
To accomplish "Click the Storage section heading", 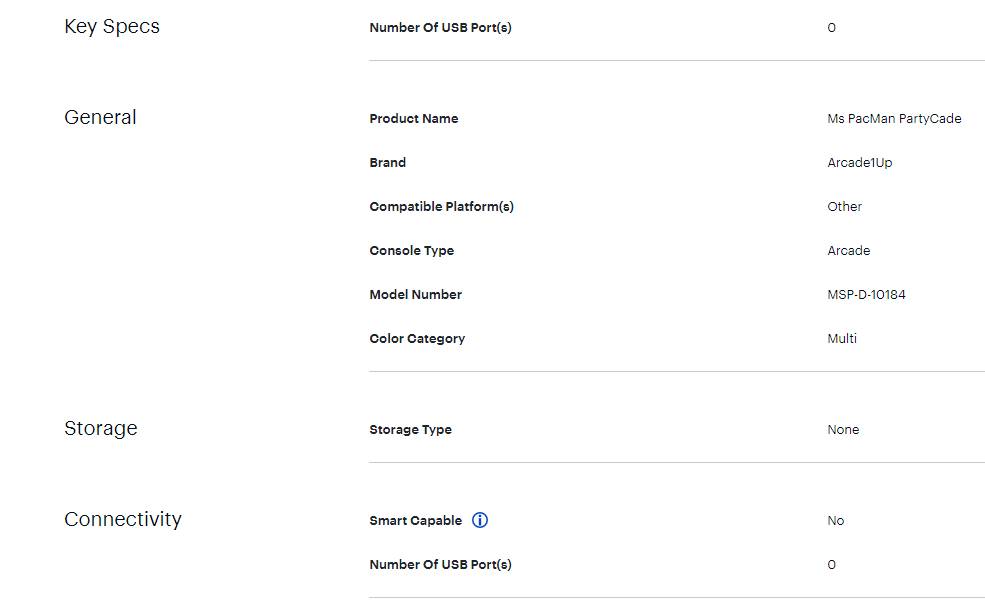I will [101, 429].
